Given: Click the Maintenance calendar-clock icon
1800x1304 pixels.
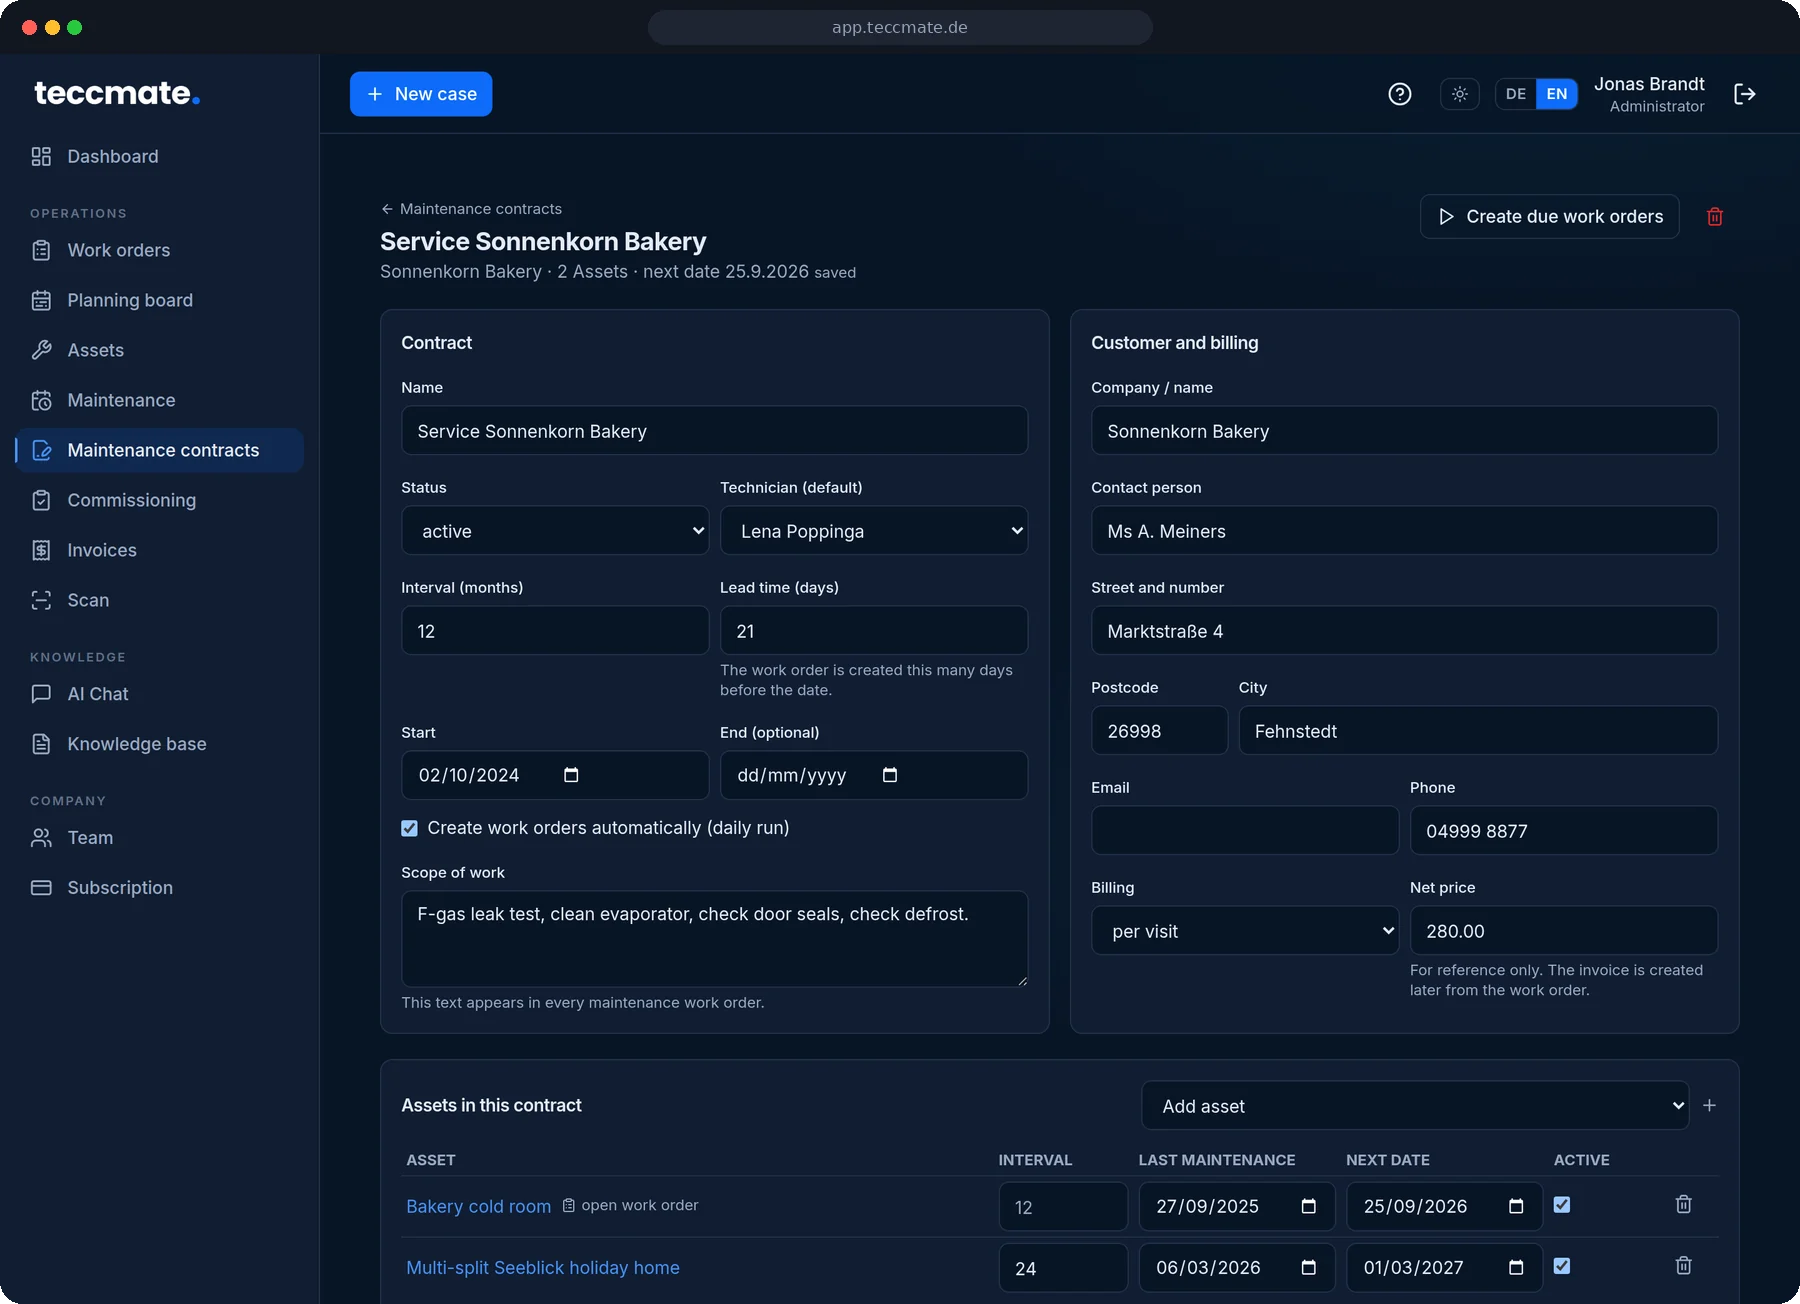Looking at the screenshot, I should pyautogui.click(x=41, y=400).
